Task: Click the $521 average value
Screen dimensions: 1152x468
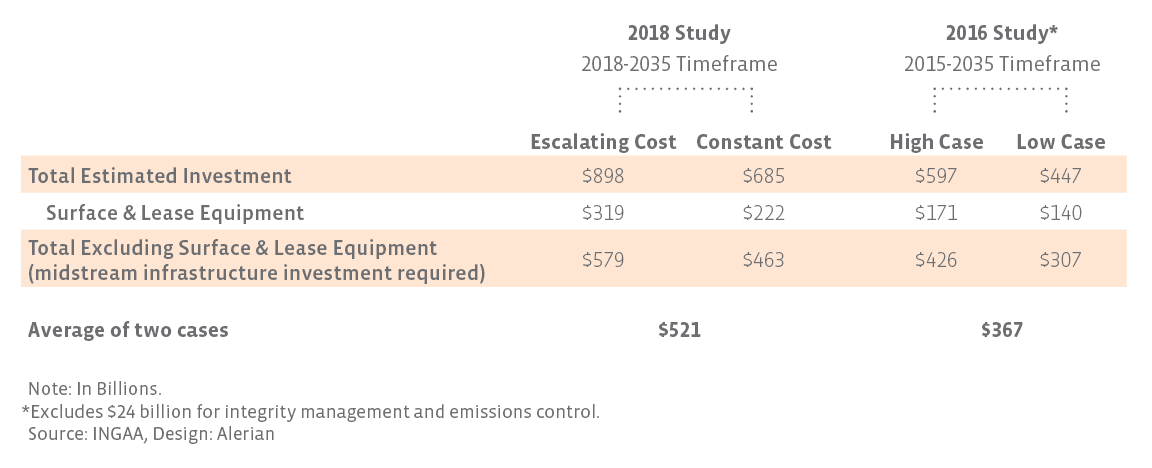Action: pos(679,330)
